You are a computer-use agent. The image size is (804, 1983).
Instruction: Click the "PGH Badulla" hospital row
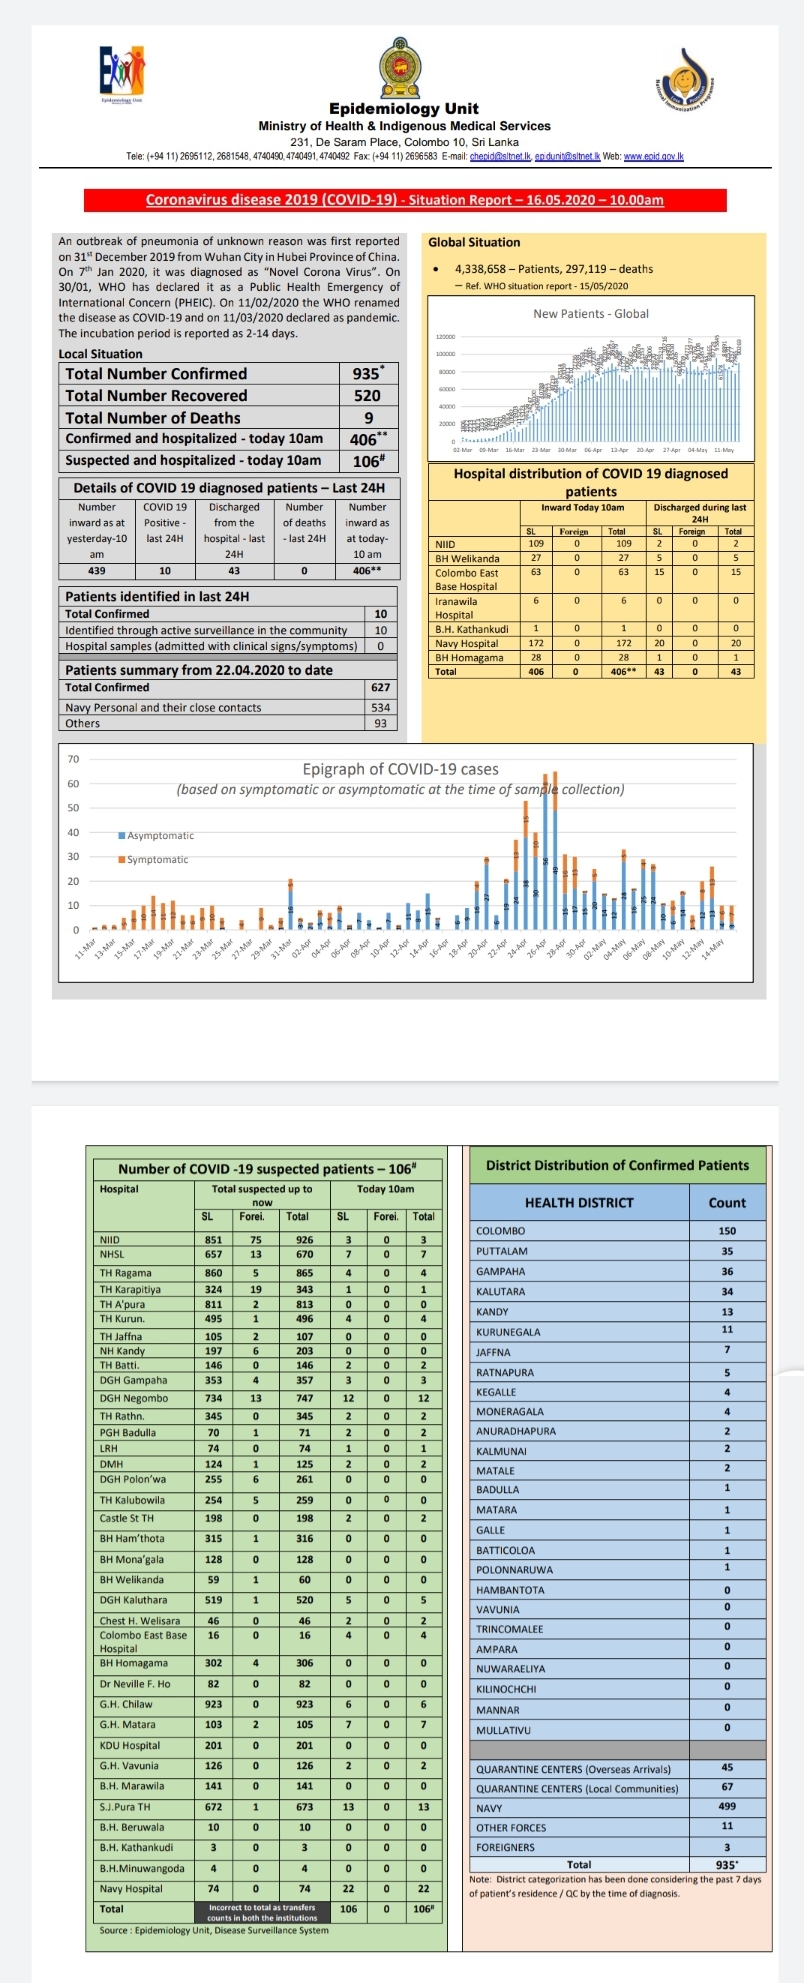pyautogui.click(x=267, y=1434)
